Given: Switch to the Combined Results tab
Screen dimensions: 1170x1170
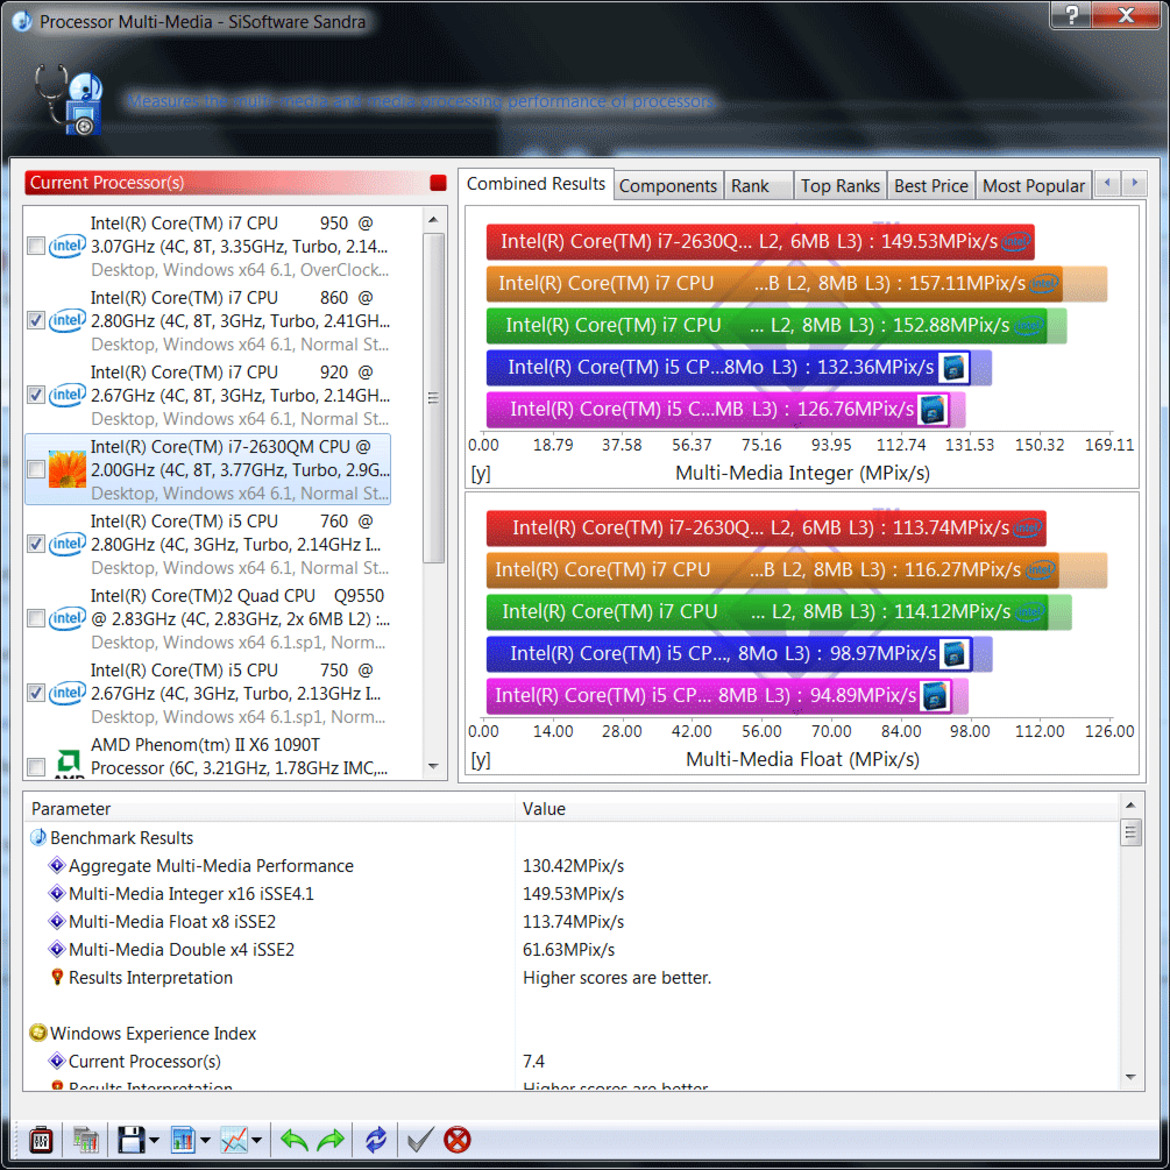Looking at the screenshot, I should coord(536,184).
